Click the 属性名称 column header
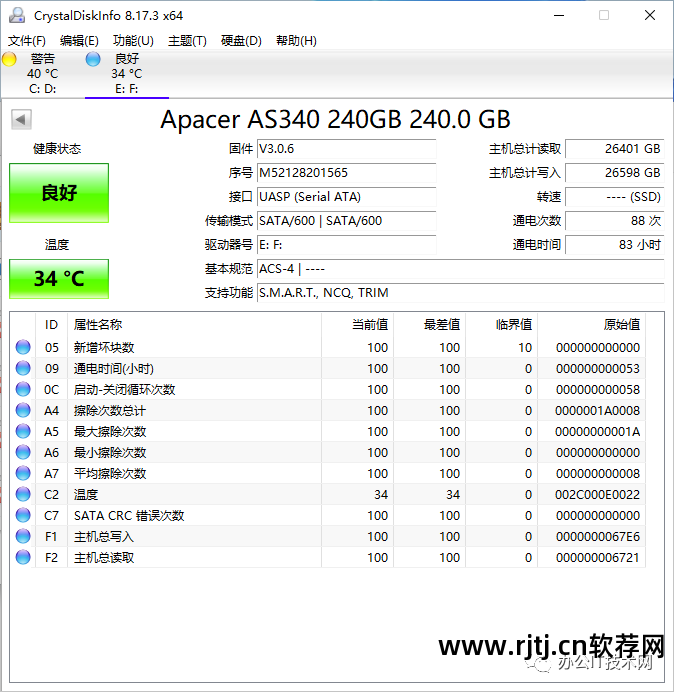The height and width of the screenshot is (692, 674). [x=98, y=325]
